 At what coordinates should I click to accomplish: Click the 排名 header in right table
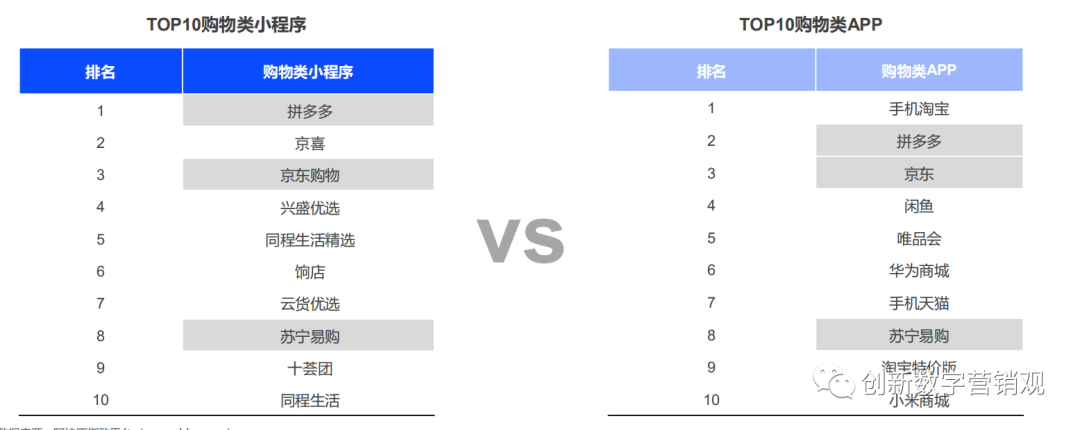712,70
